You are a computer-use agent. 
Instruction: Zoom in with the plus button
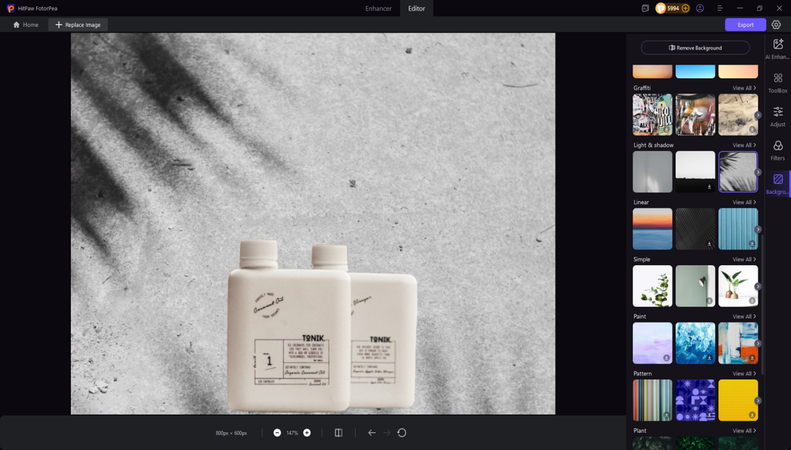pyautogui.click(x=307, y=433)
